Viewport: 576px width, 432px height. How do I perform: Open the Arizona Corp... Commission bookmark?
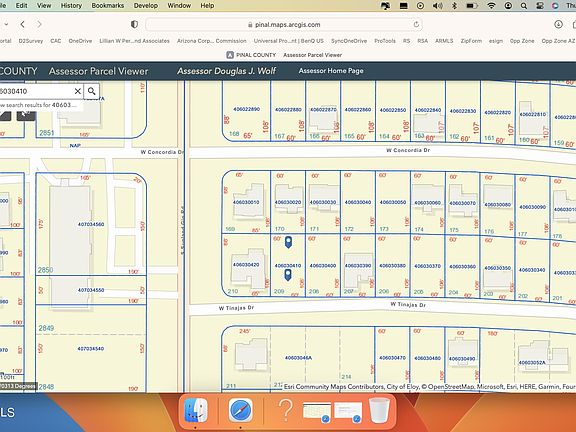pyautogui.click(x=212, y=41)
